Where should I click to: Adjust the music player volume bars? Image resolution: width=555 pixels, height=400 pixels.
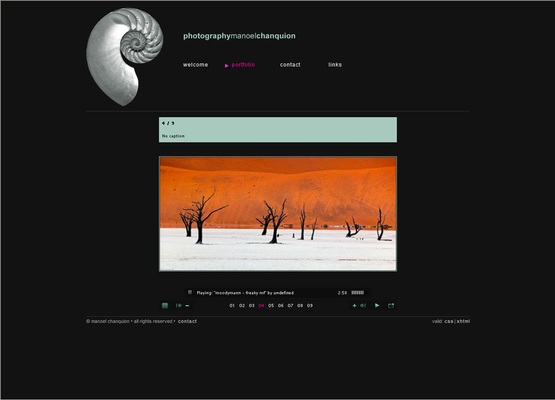point(357,293)
